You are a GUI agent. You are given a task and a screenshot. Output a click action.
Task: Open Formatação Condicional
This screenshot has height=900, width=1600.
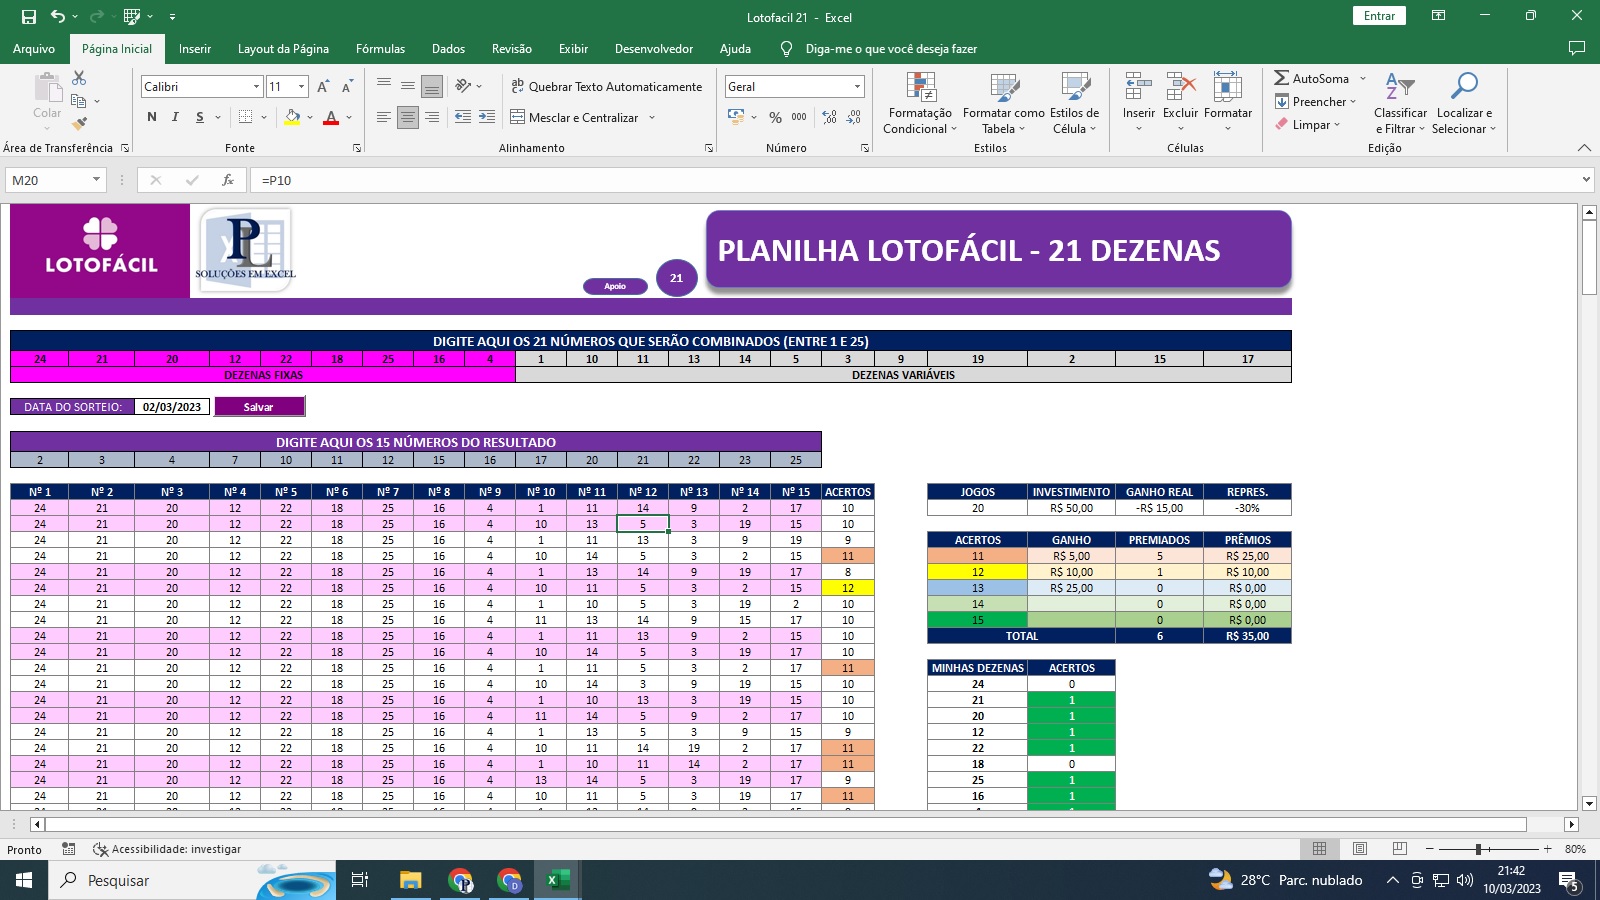click(920, 103)
